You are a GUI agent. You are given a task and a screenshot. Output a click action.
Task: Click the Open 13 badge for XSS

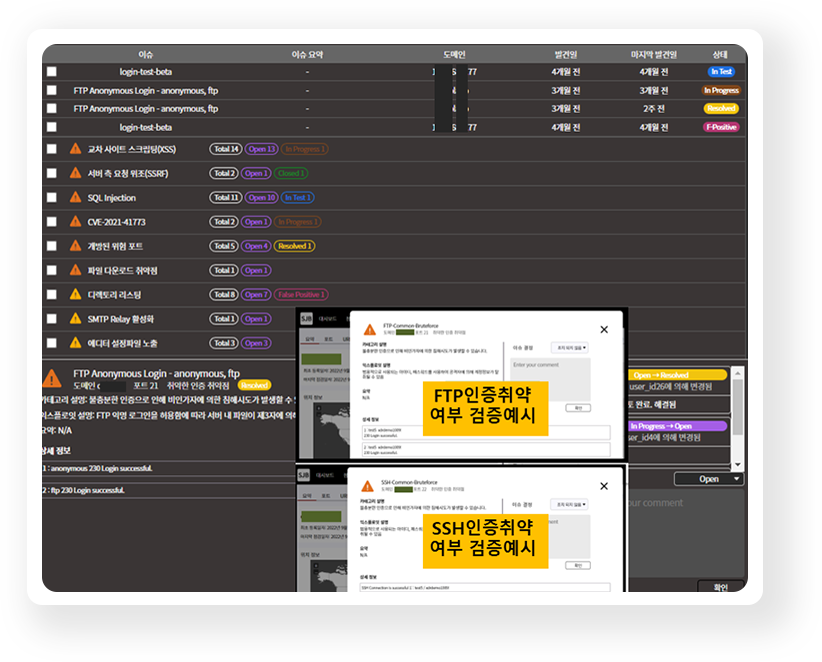(261, 149)
